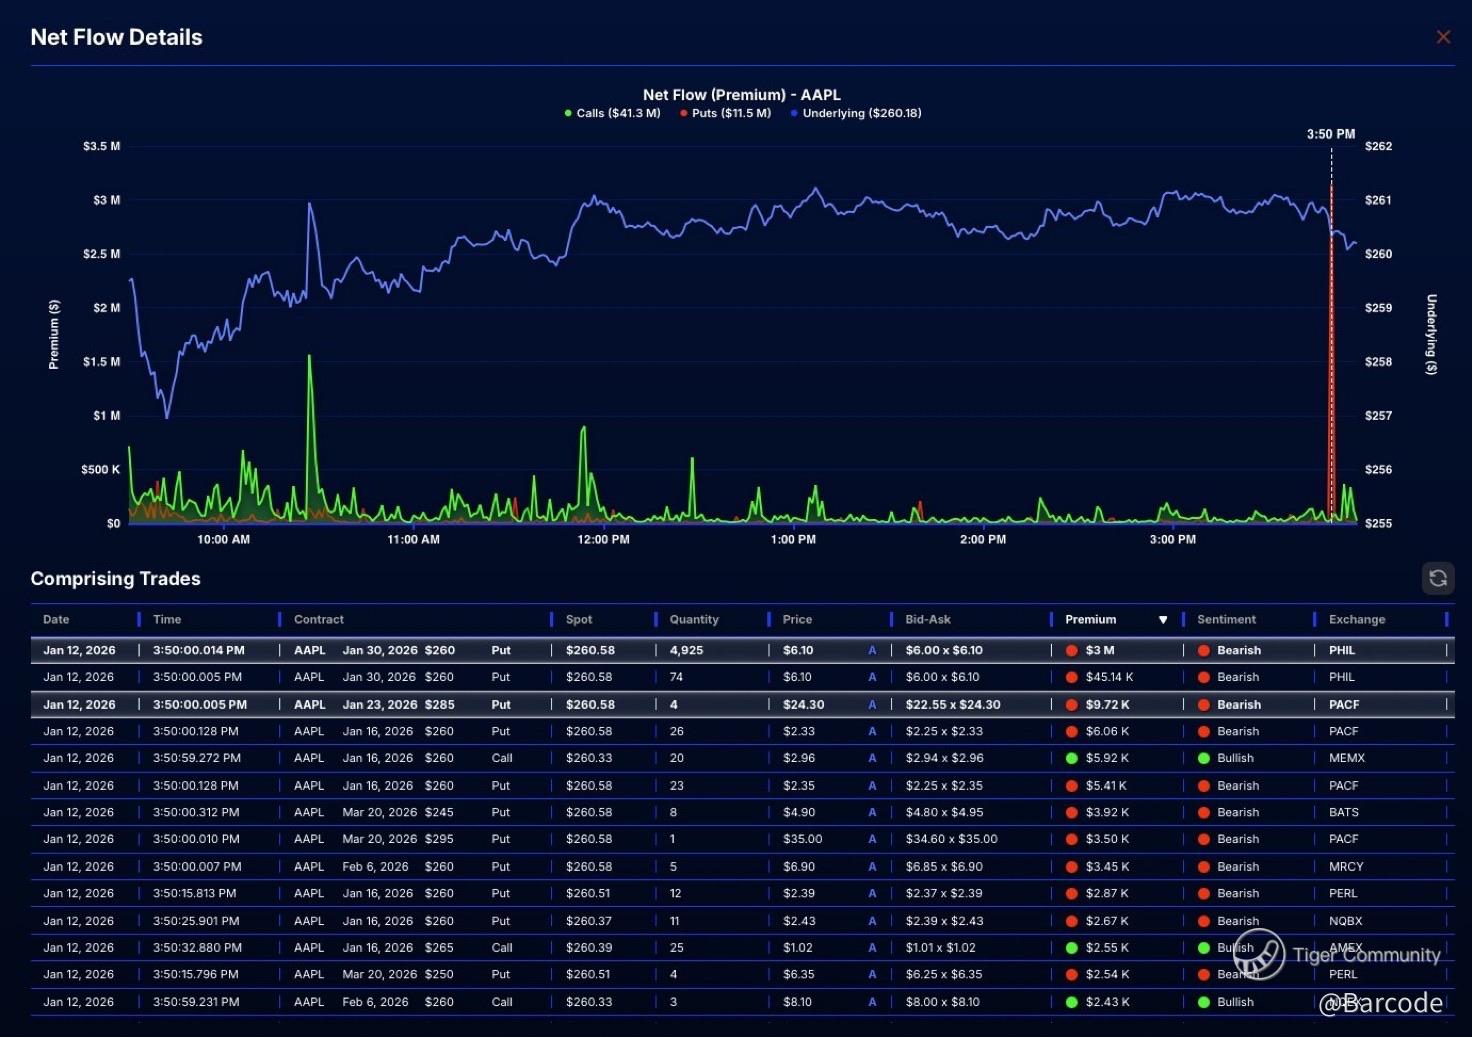
Task: Click the Sentiment column header
Action: (1226, 620)
